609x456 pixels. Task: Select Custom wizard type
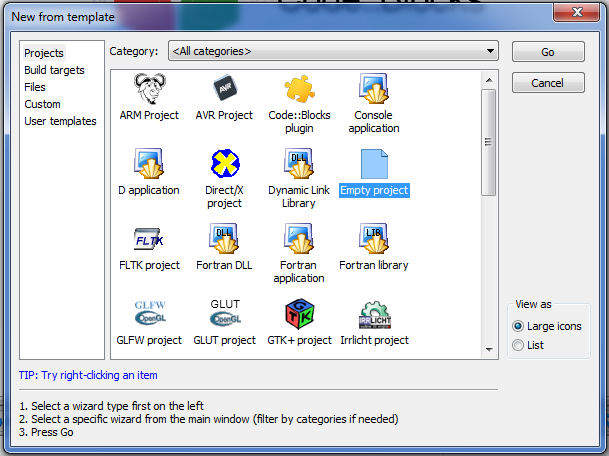coord(42,104)
